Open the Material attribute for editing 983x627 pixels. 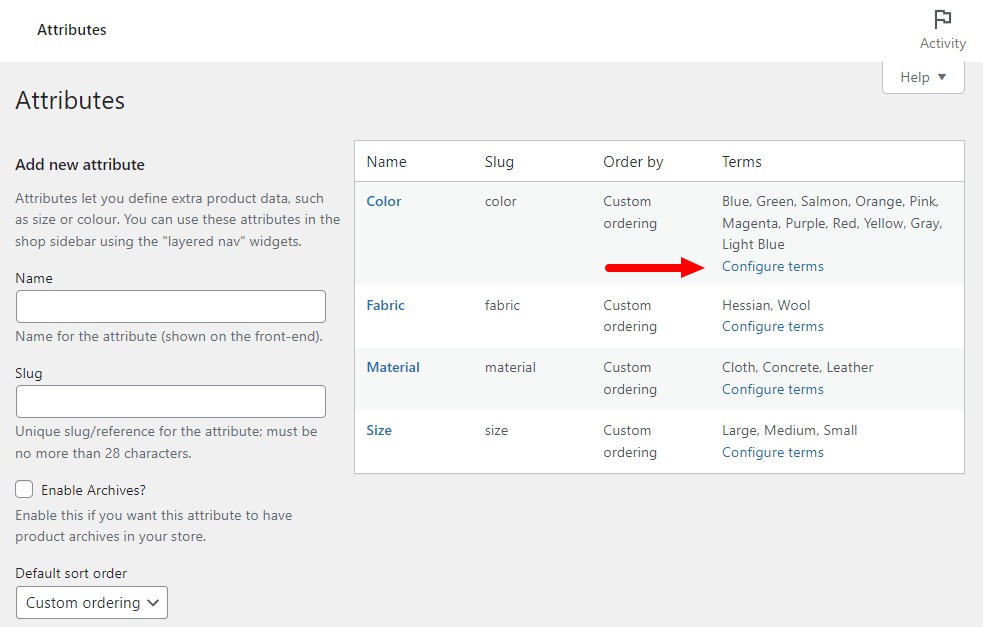392,367
